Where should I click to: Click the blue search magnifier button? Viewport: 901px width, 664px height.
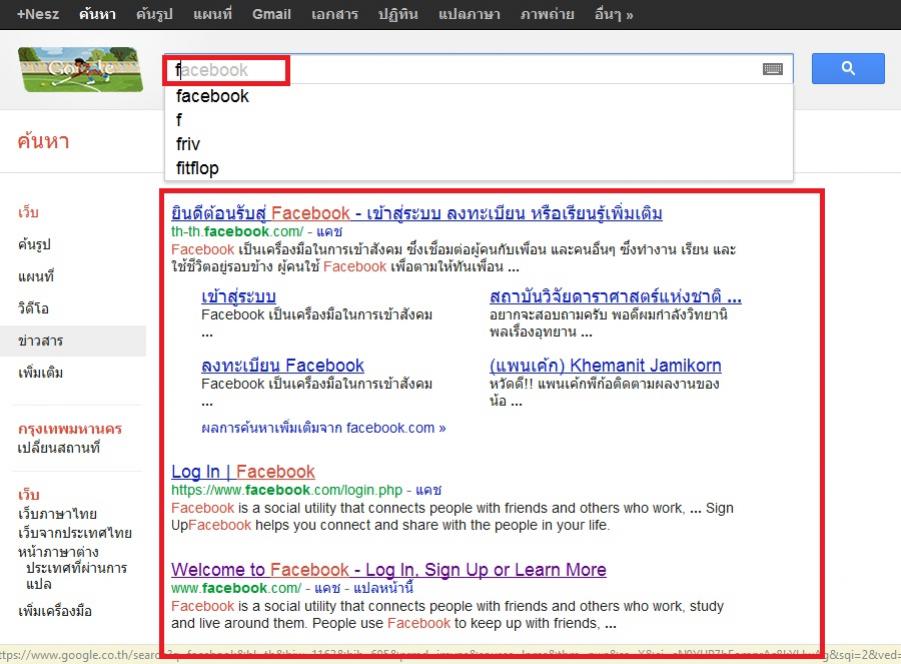click(x=848, y=69)
